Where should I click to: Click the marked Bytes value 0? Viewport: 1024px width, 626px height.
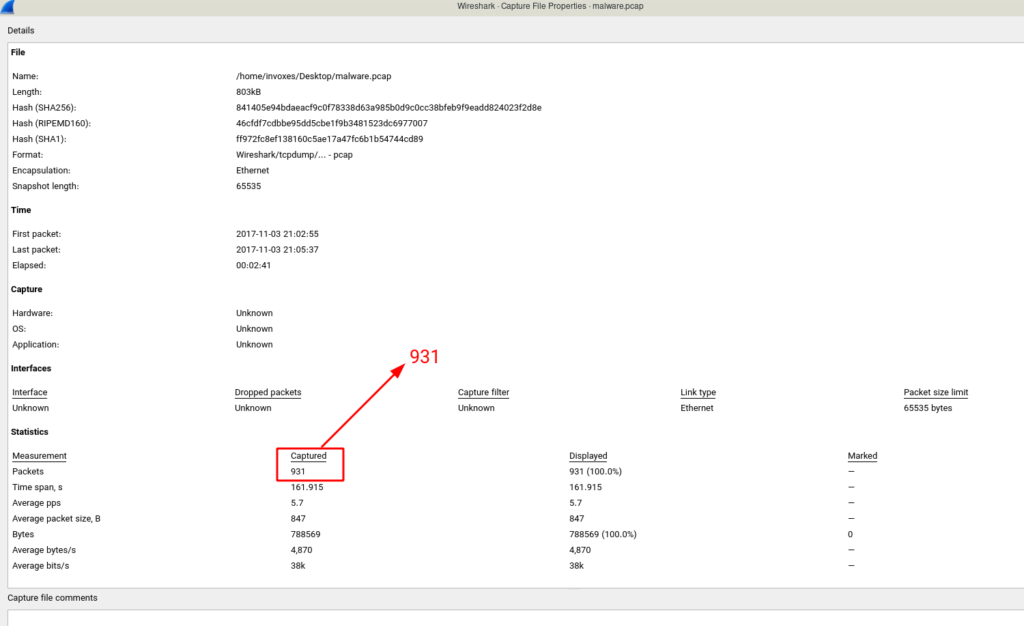tap(850, 534)
